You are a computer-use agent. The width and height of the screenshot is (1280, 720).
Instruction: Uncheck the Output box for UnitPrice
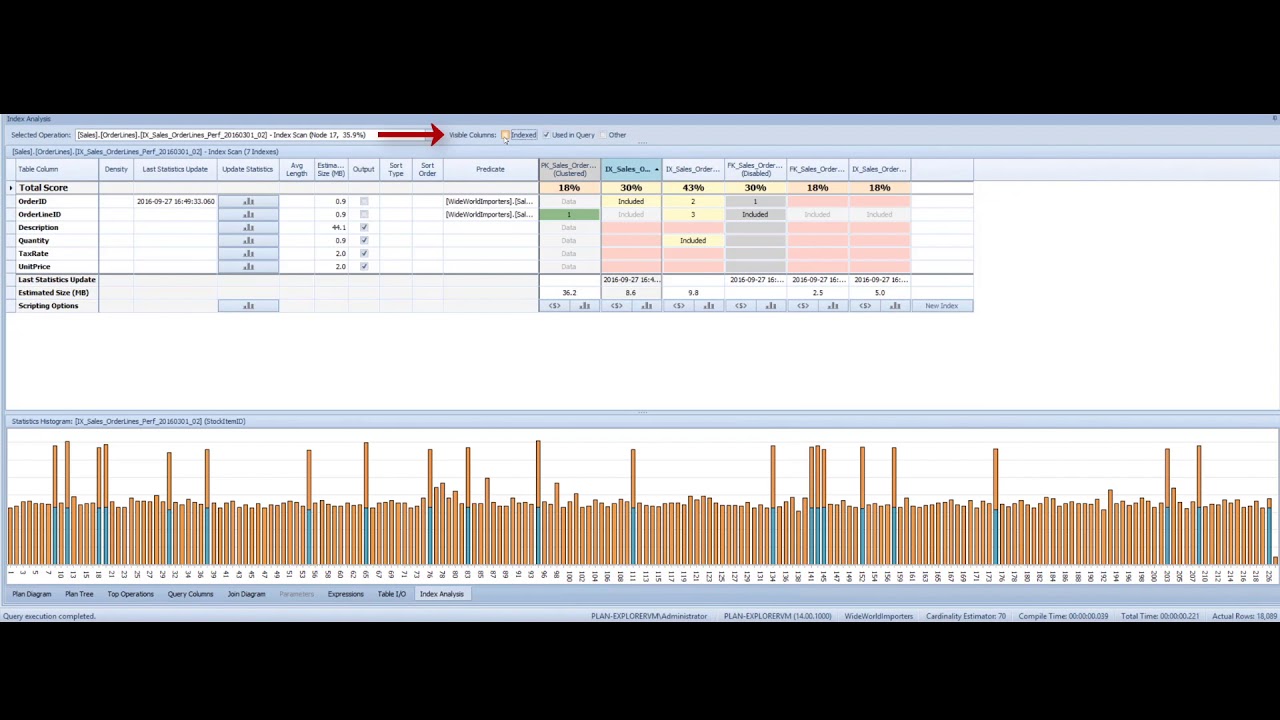[364, 267]
